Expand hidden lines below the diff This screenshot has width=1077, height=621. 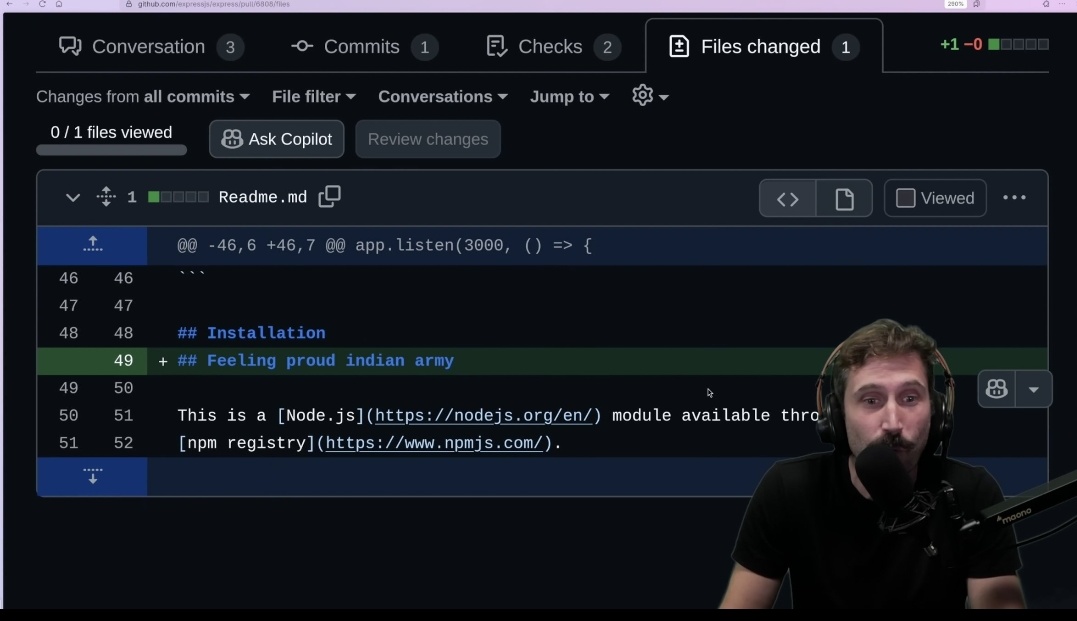tap(92, 476)
